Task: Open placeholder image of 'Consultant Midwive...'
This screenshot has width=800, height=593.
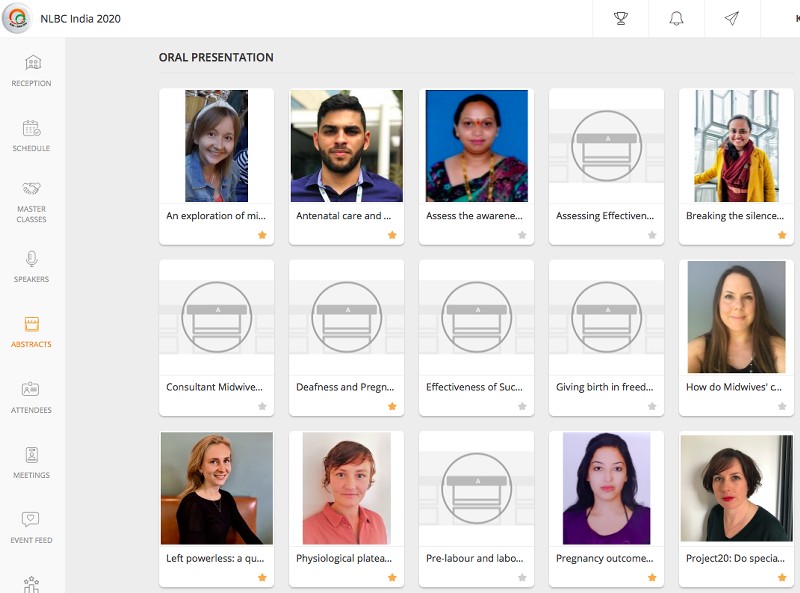Action: [x=216, y=317]
